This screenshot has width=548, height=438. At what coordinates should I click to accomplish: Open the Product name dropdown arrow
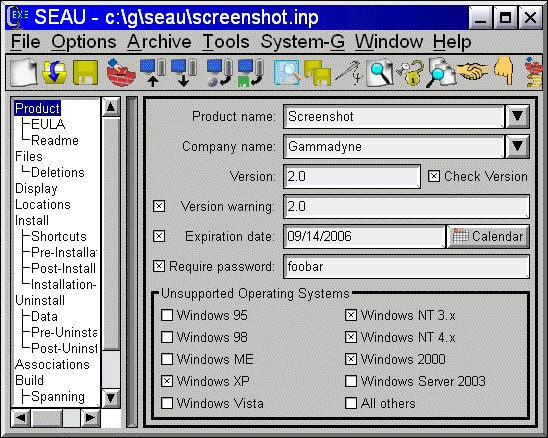pyautogui.click(x=517, y=116)
